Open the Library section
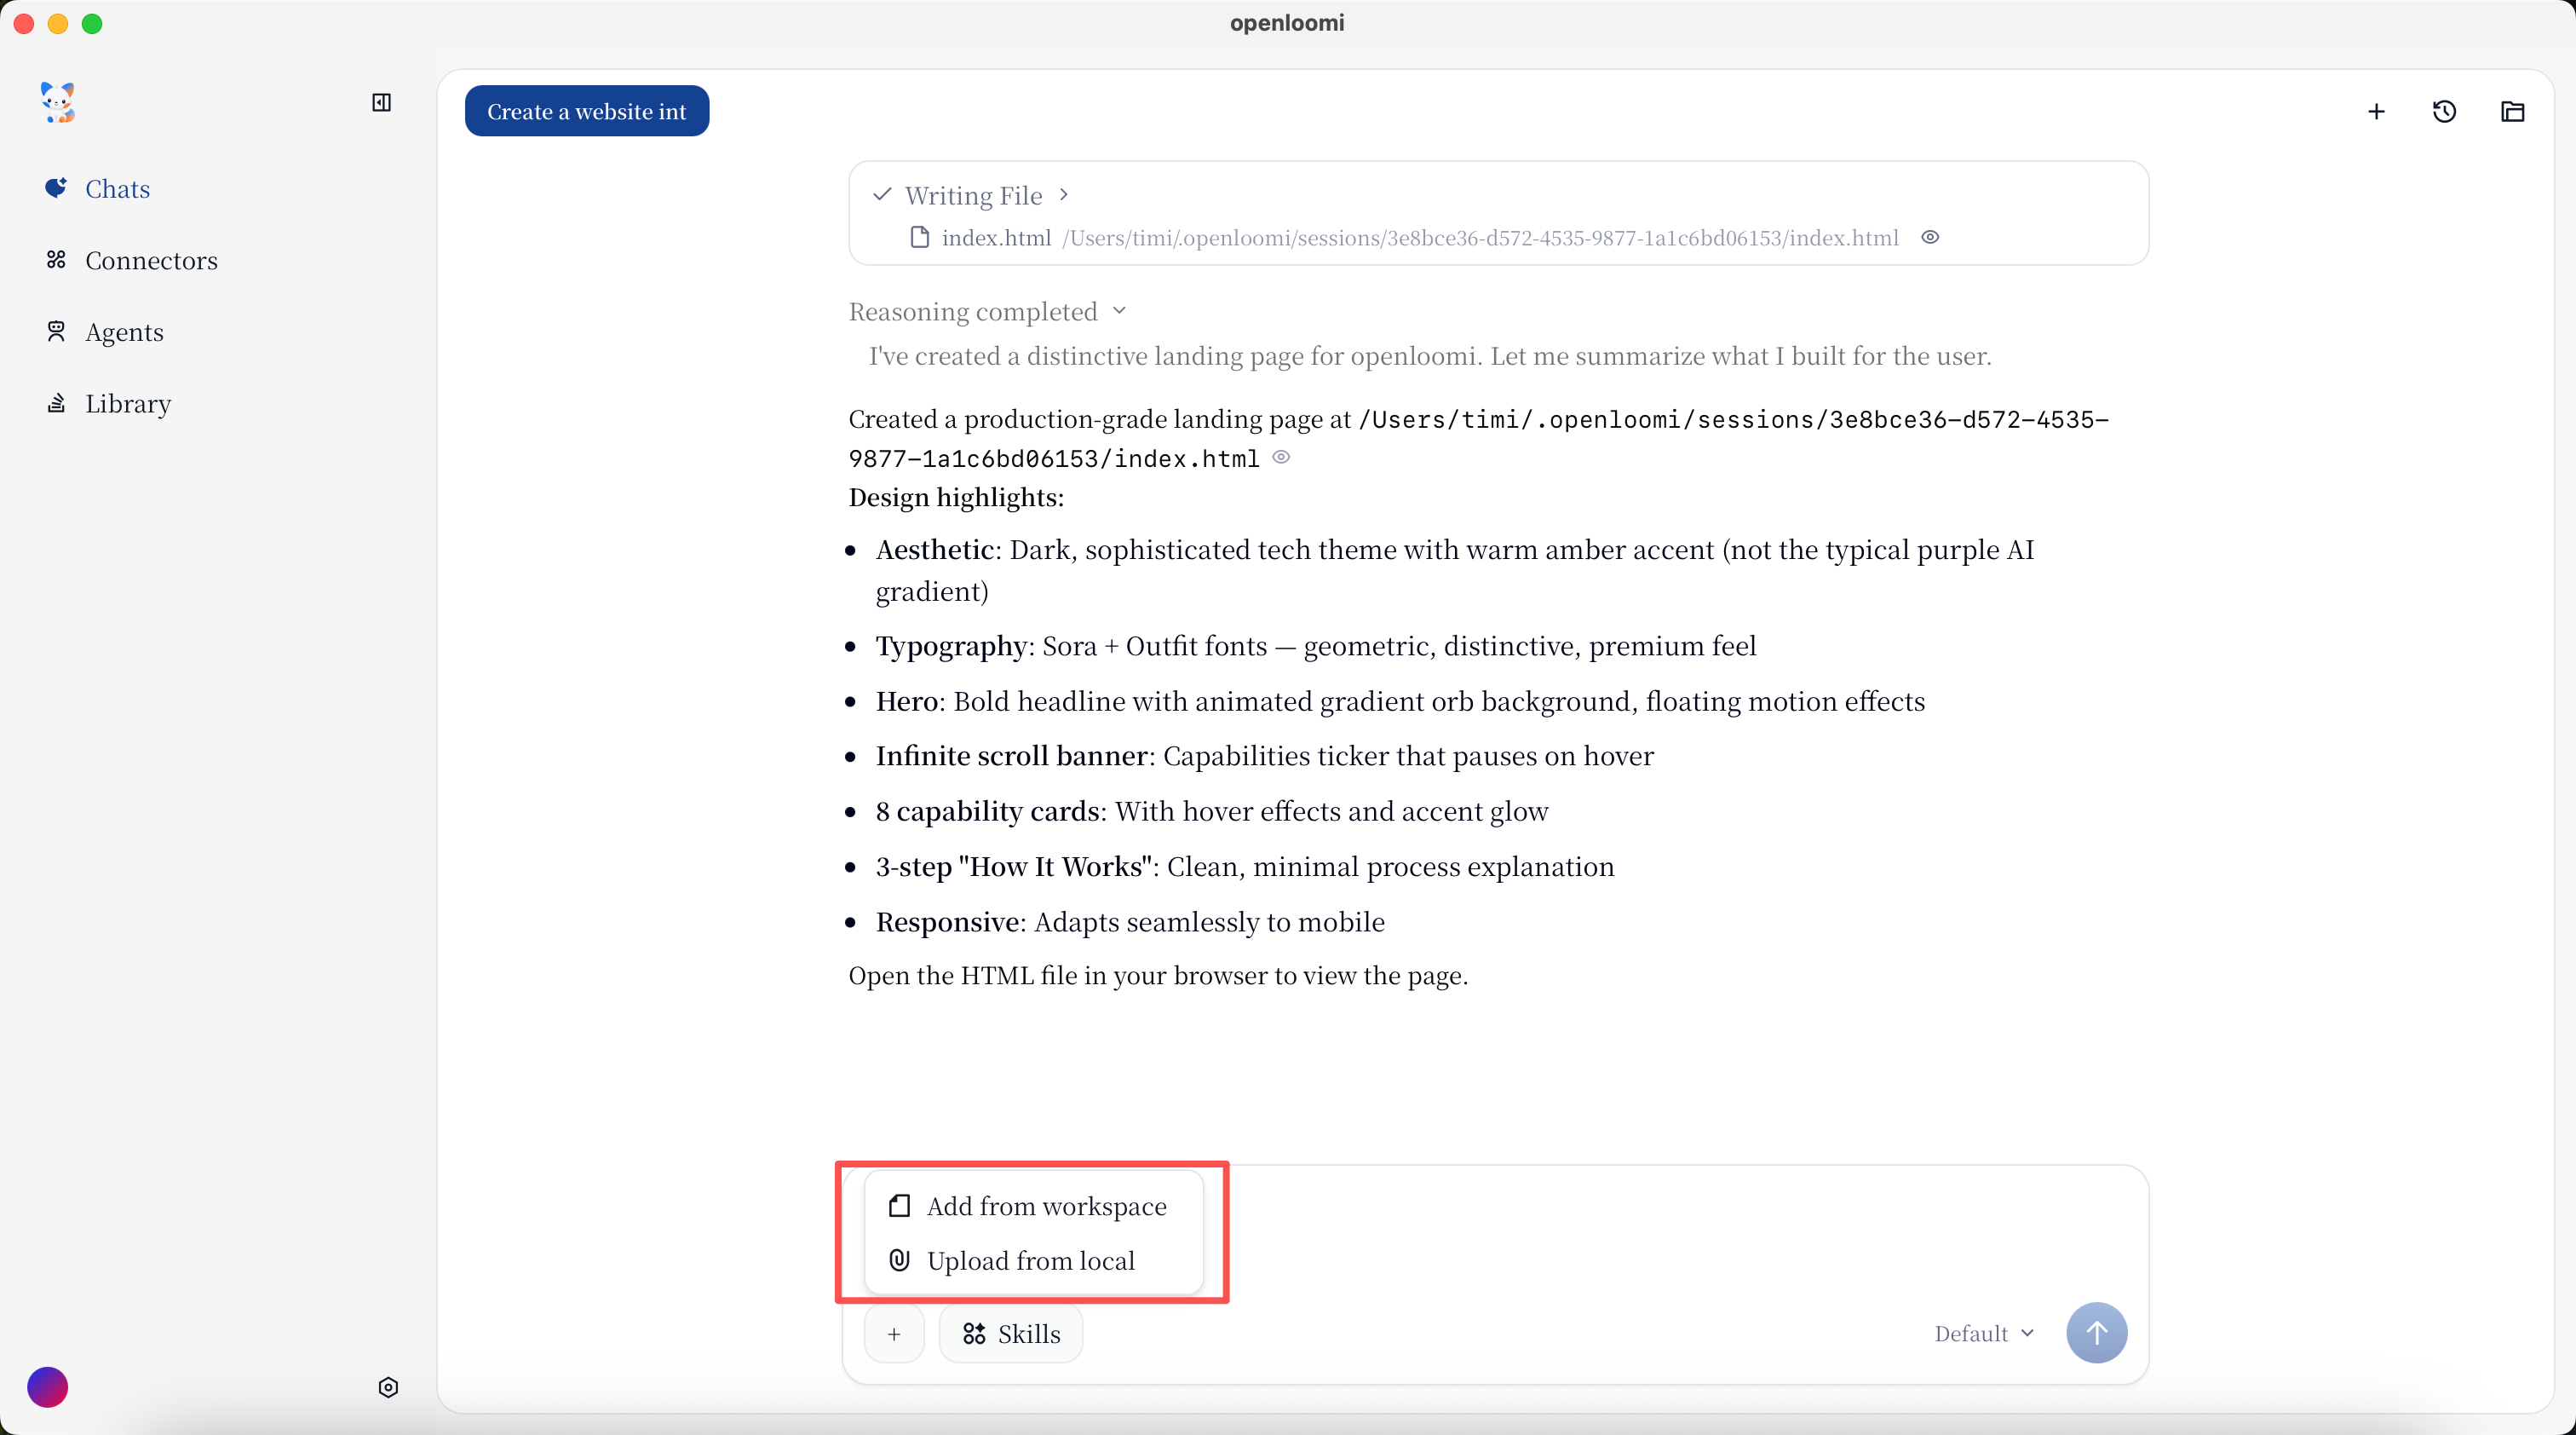The image size is (2576, 1435). [x=108, y=403]
